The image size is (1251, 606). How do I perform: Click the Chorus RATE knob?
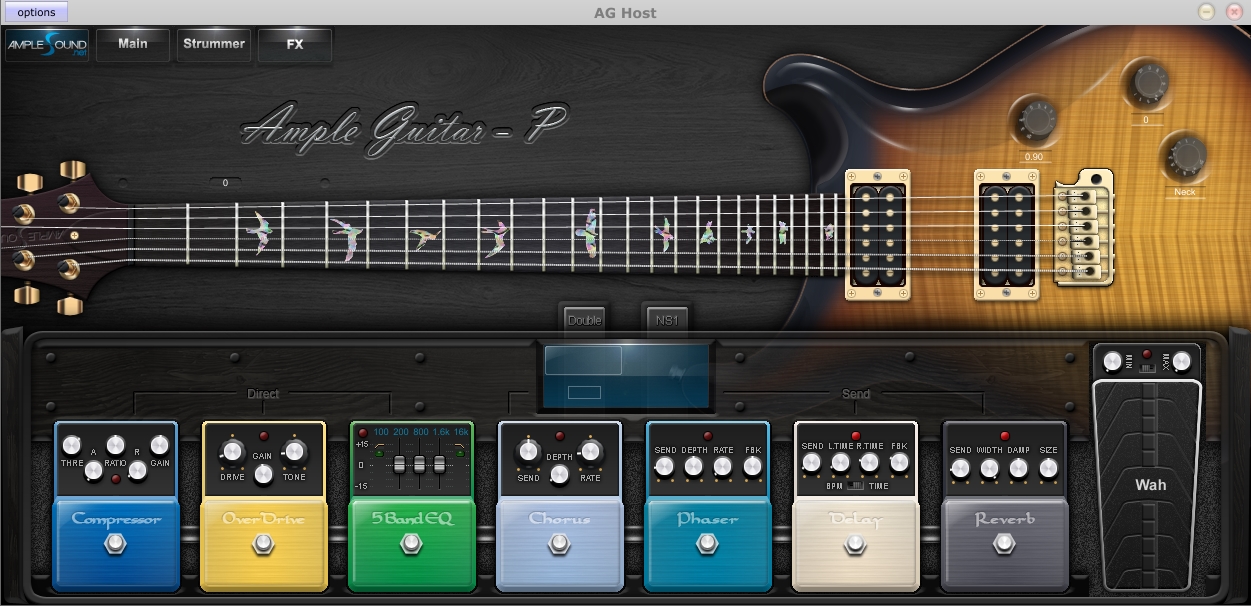tap(590, 452)
